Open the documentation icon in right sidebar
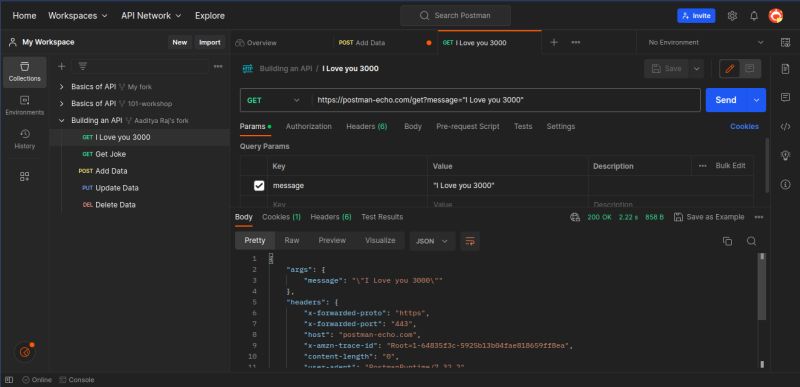 (785, 69)
